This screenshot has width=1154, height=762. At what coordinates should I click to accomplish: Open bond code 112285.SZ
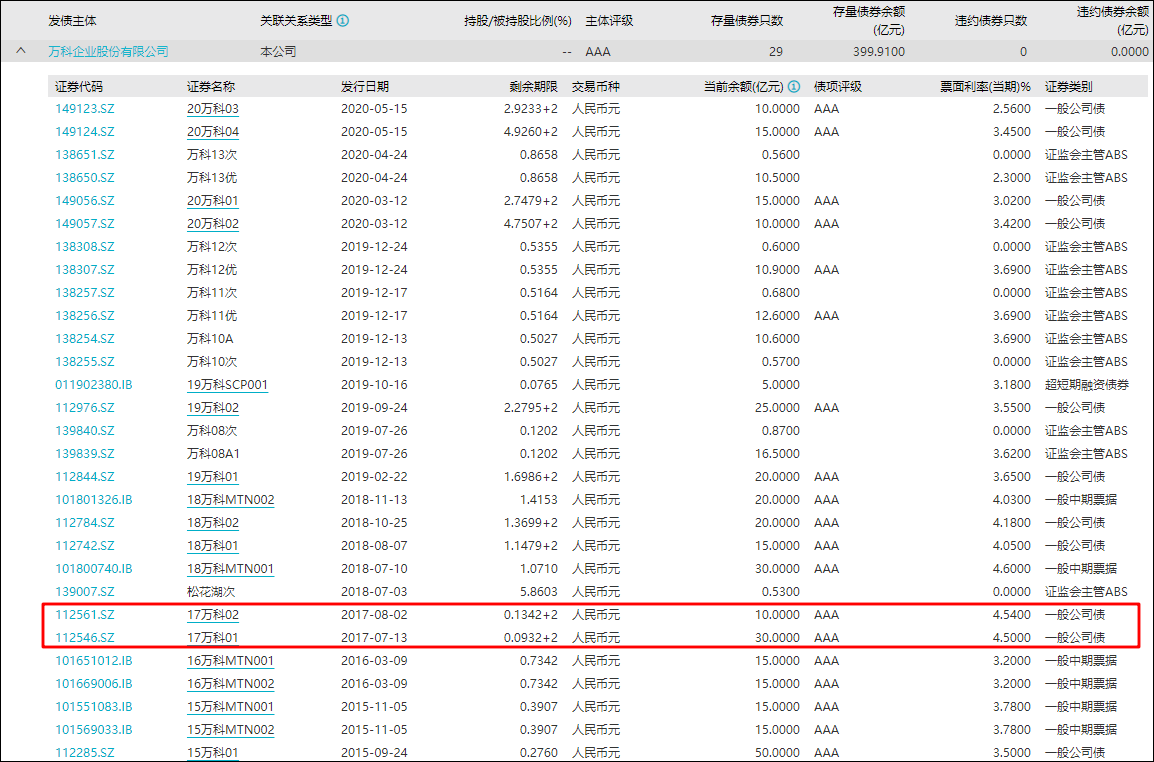coord(85,753)
